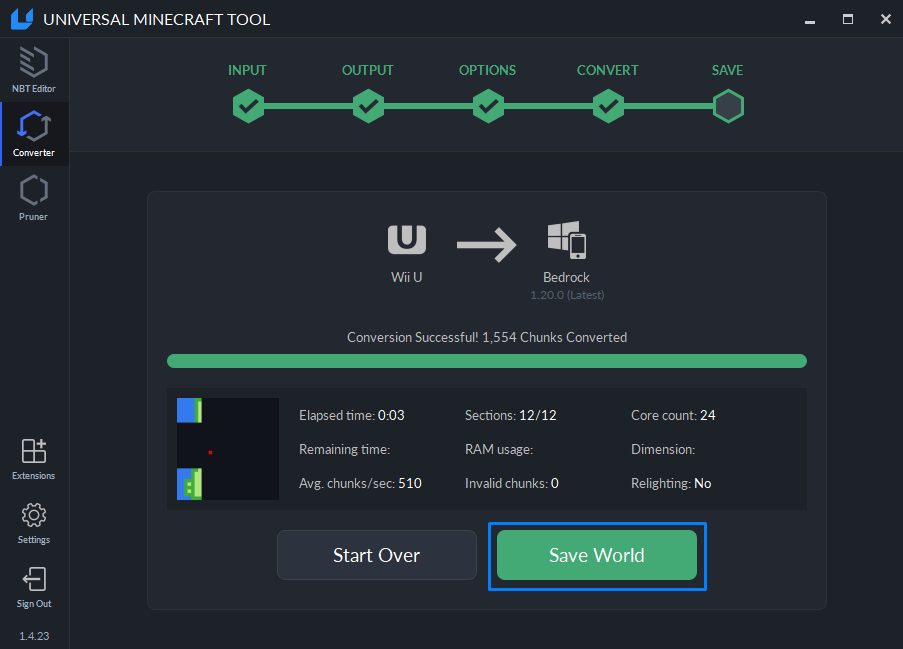Click the Wii U platform icon

click(x=407, y=240)
